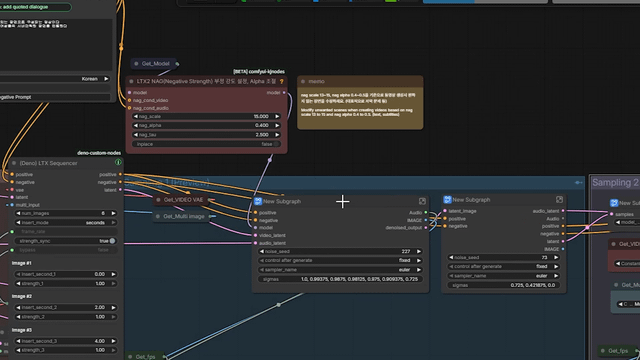
Task: Click the denoised_output port on New Subgraph
Action: [426, 228]
